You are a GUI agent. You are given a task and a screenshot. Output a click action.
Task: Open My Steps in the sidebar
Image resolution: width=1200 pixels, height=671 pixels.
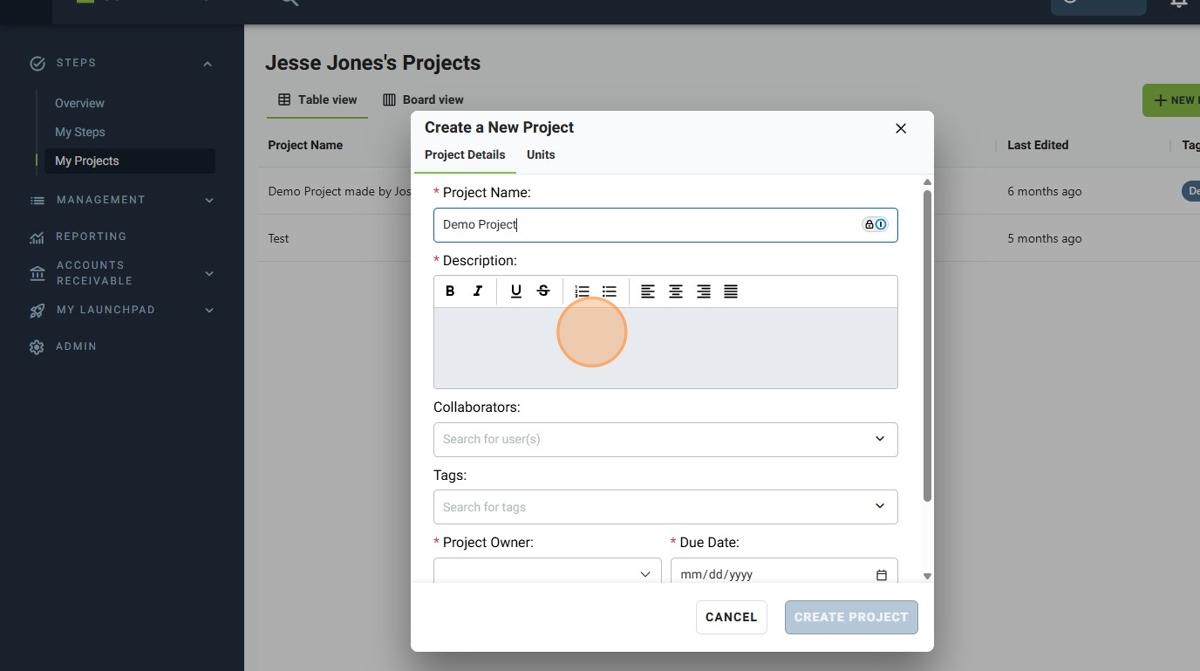(x=80, y=132)
